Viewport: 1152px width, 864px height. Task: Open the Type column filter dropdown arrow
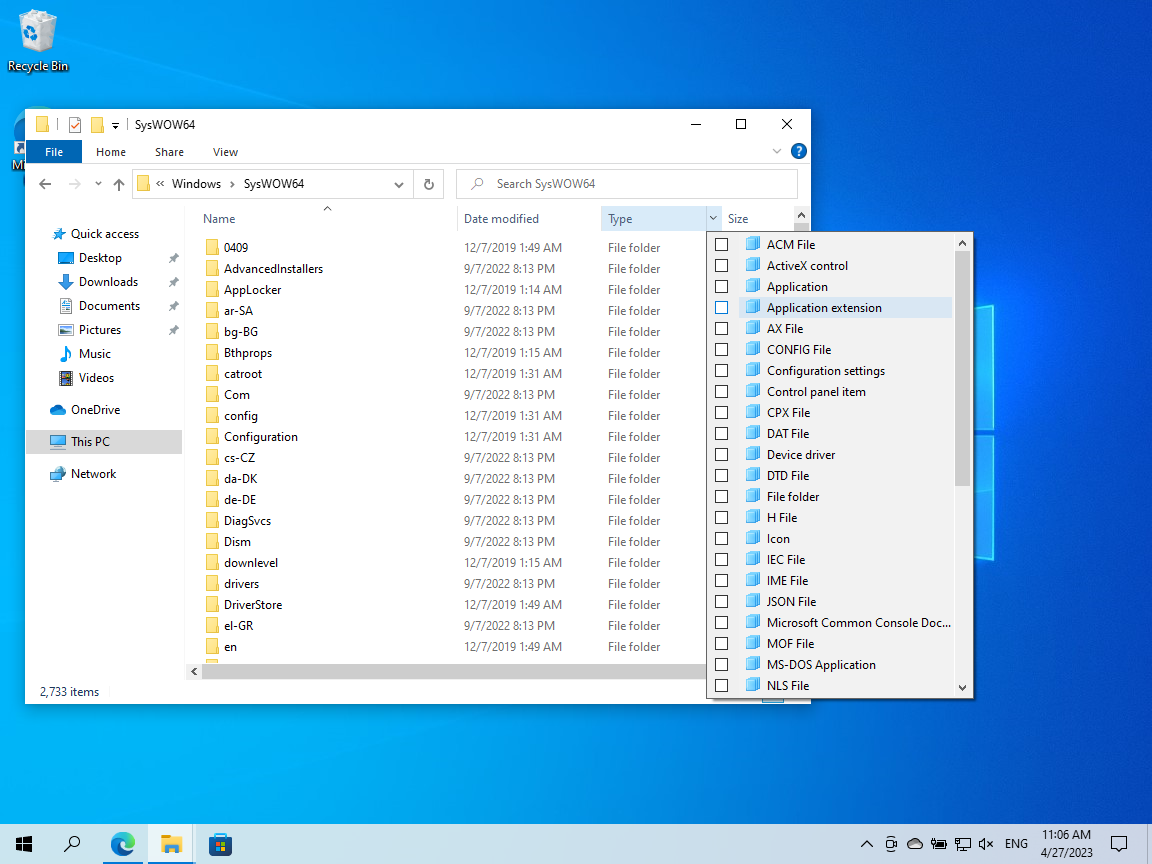713,218
